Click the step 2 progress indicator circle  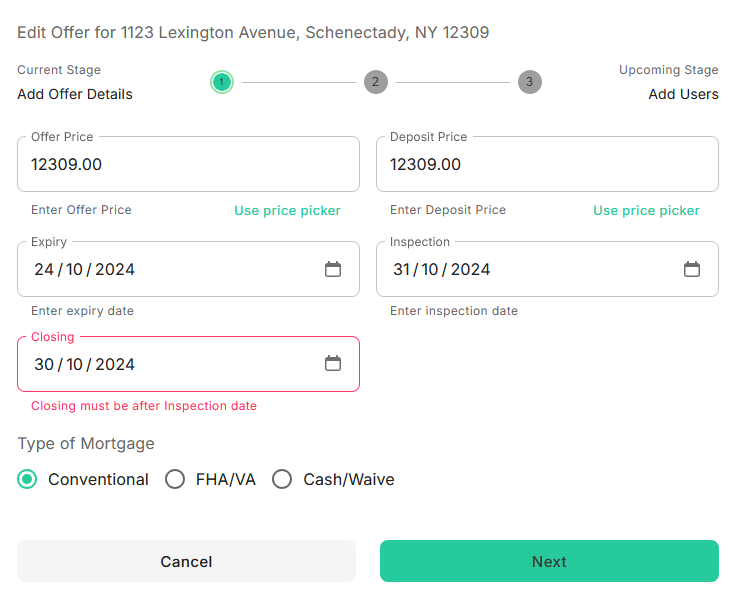coord(376,82)
